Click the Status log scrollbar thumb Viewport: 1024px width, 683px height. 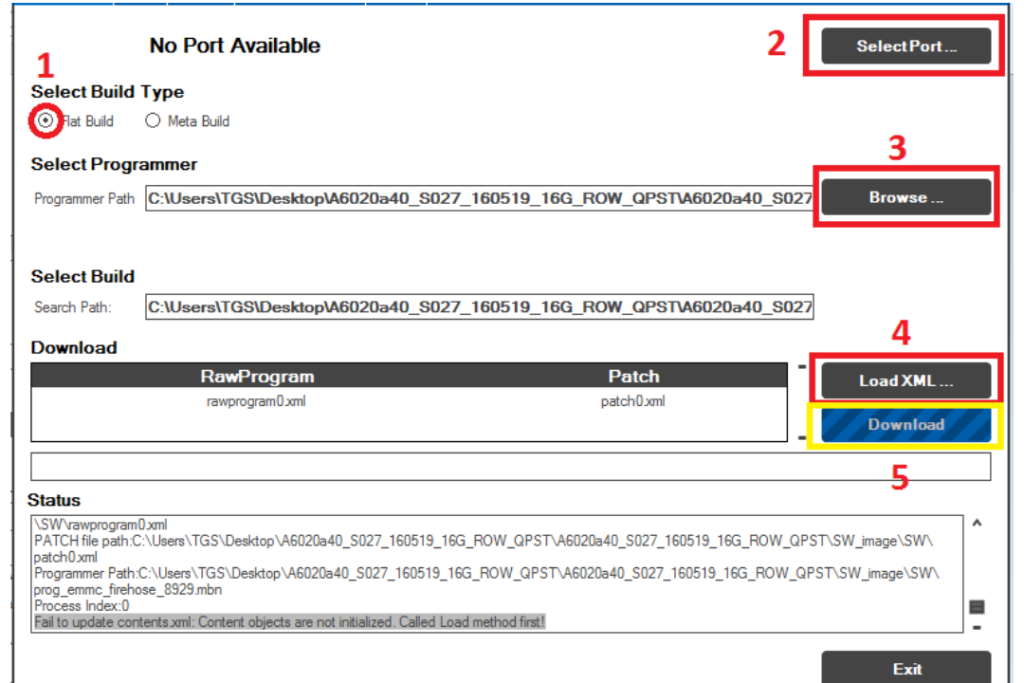coord(977,607)
